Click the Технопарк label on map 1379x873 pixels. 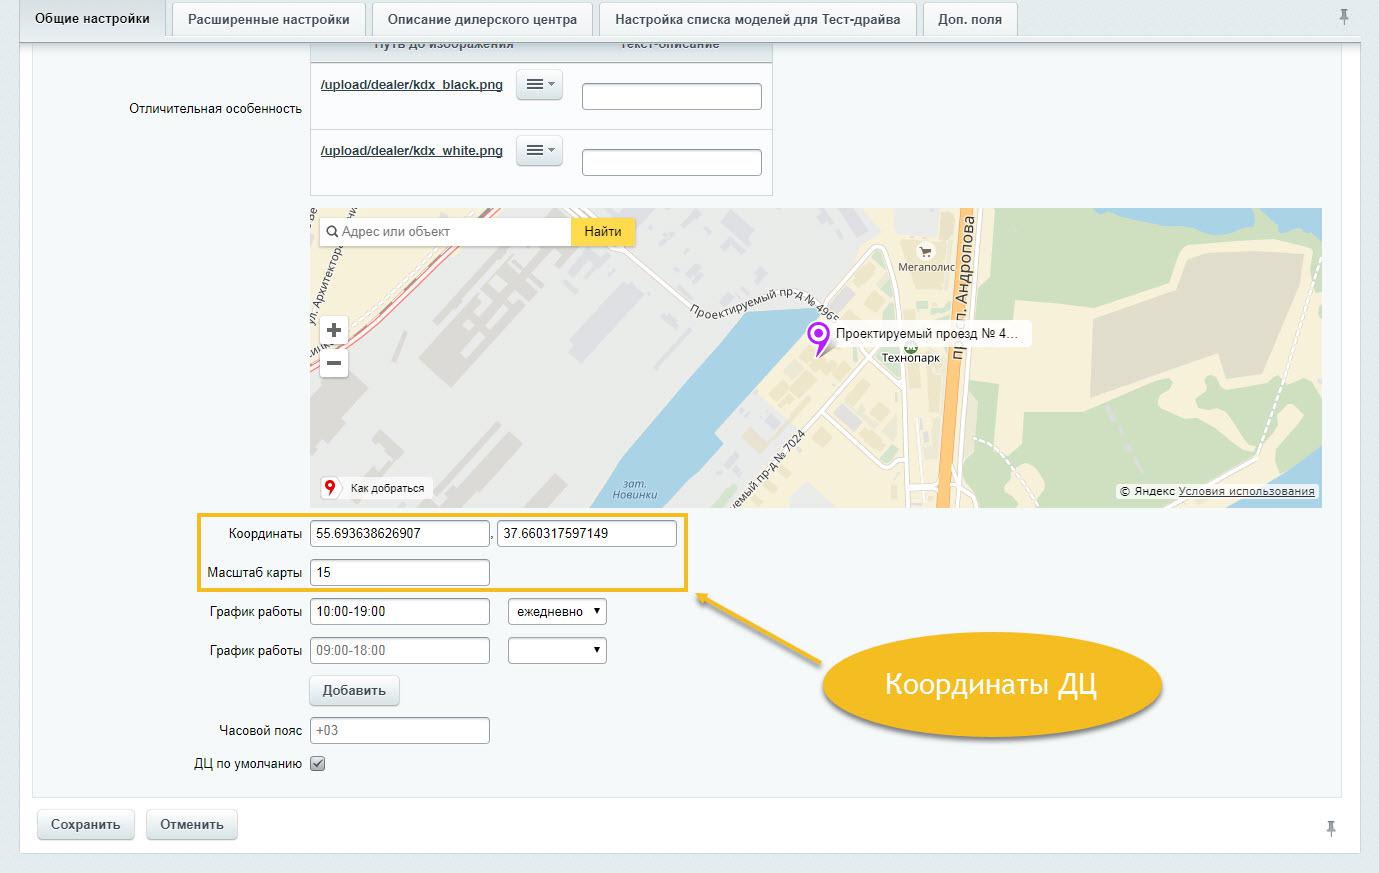(911, 358)
